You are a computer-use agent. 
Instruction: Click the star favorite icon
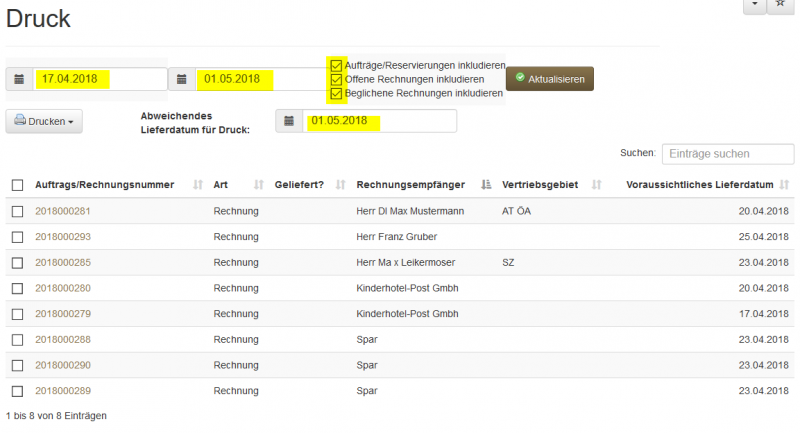coord(781,5)
